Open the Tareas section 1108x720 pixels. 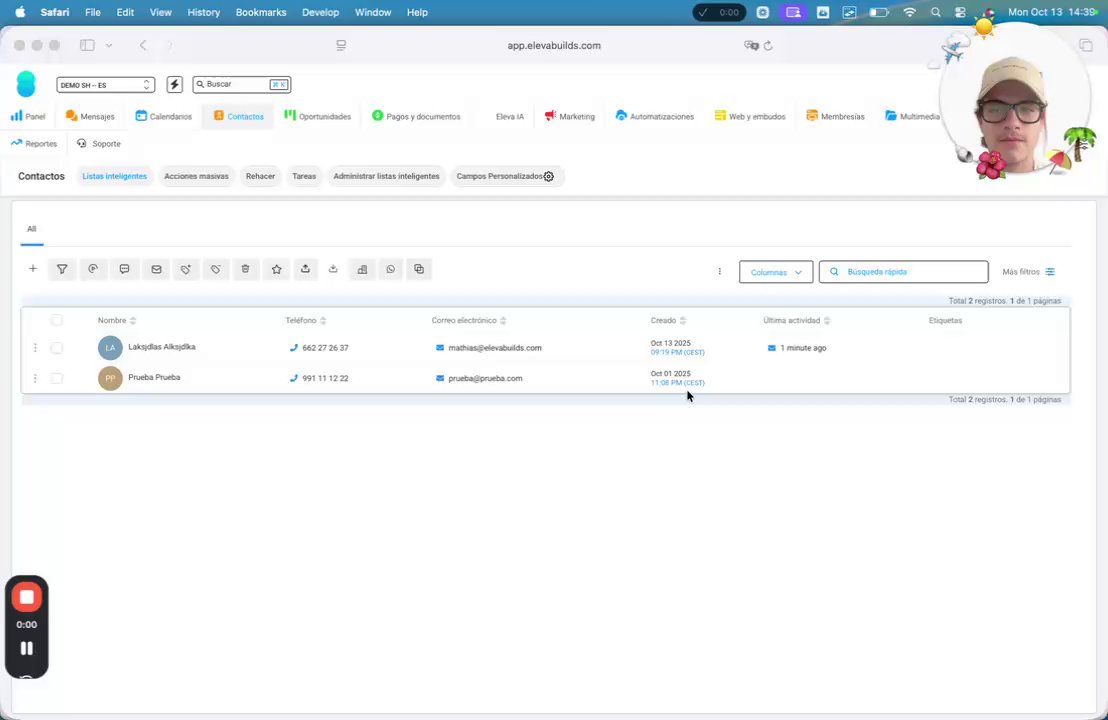click(x=304, y=176)
